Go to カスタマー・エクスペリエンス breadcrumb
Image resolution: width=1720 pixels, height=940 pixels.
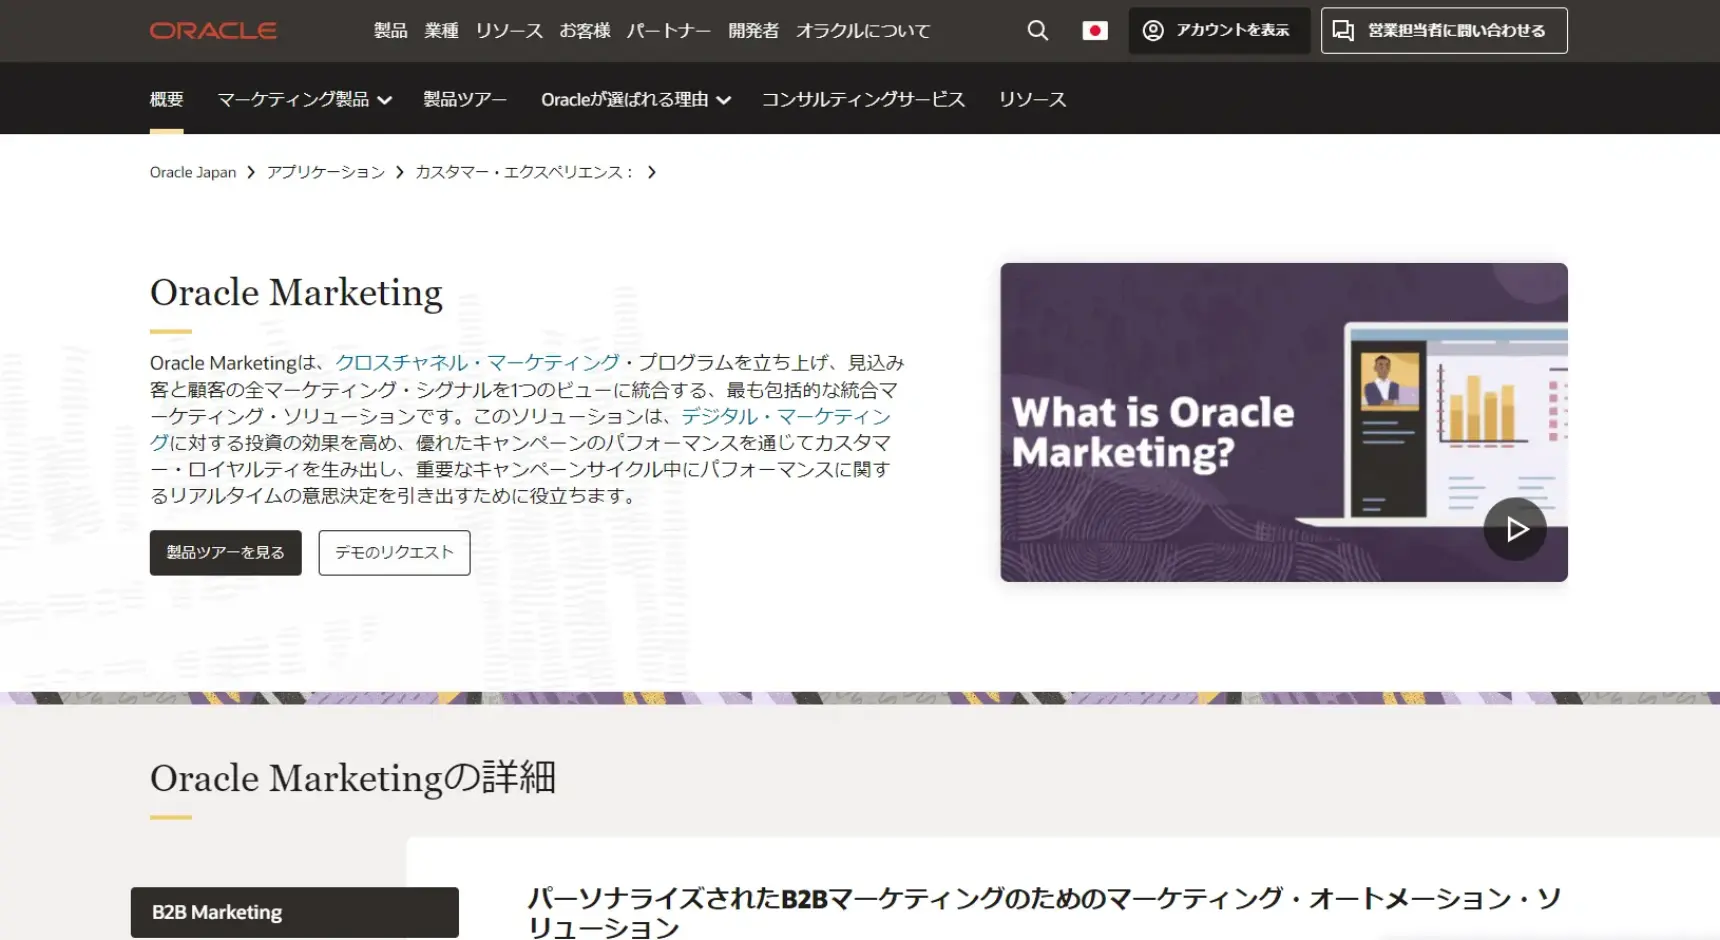pos(524,172)
